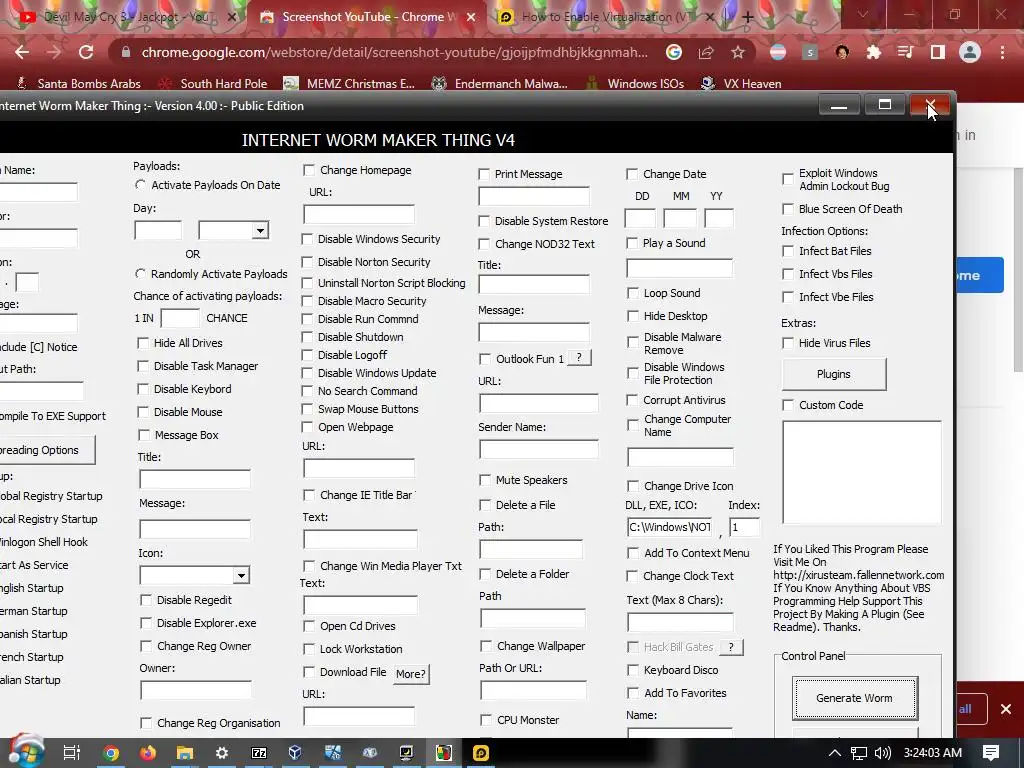Click the volume icon in system tray
Screen dimensions: 1024x768
coord(883,753)
